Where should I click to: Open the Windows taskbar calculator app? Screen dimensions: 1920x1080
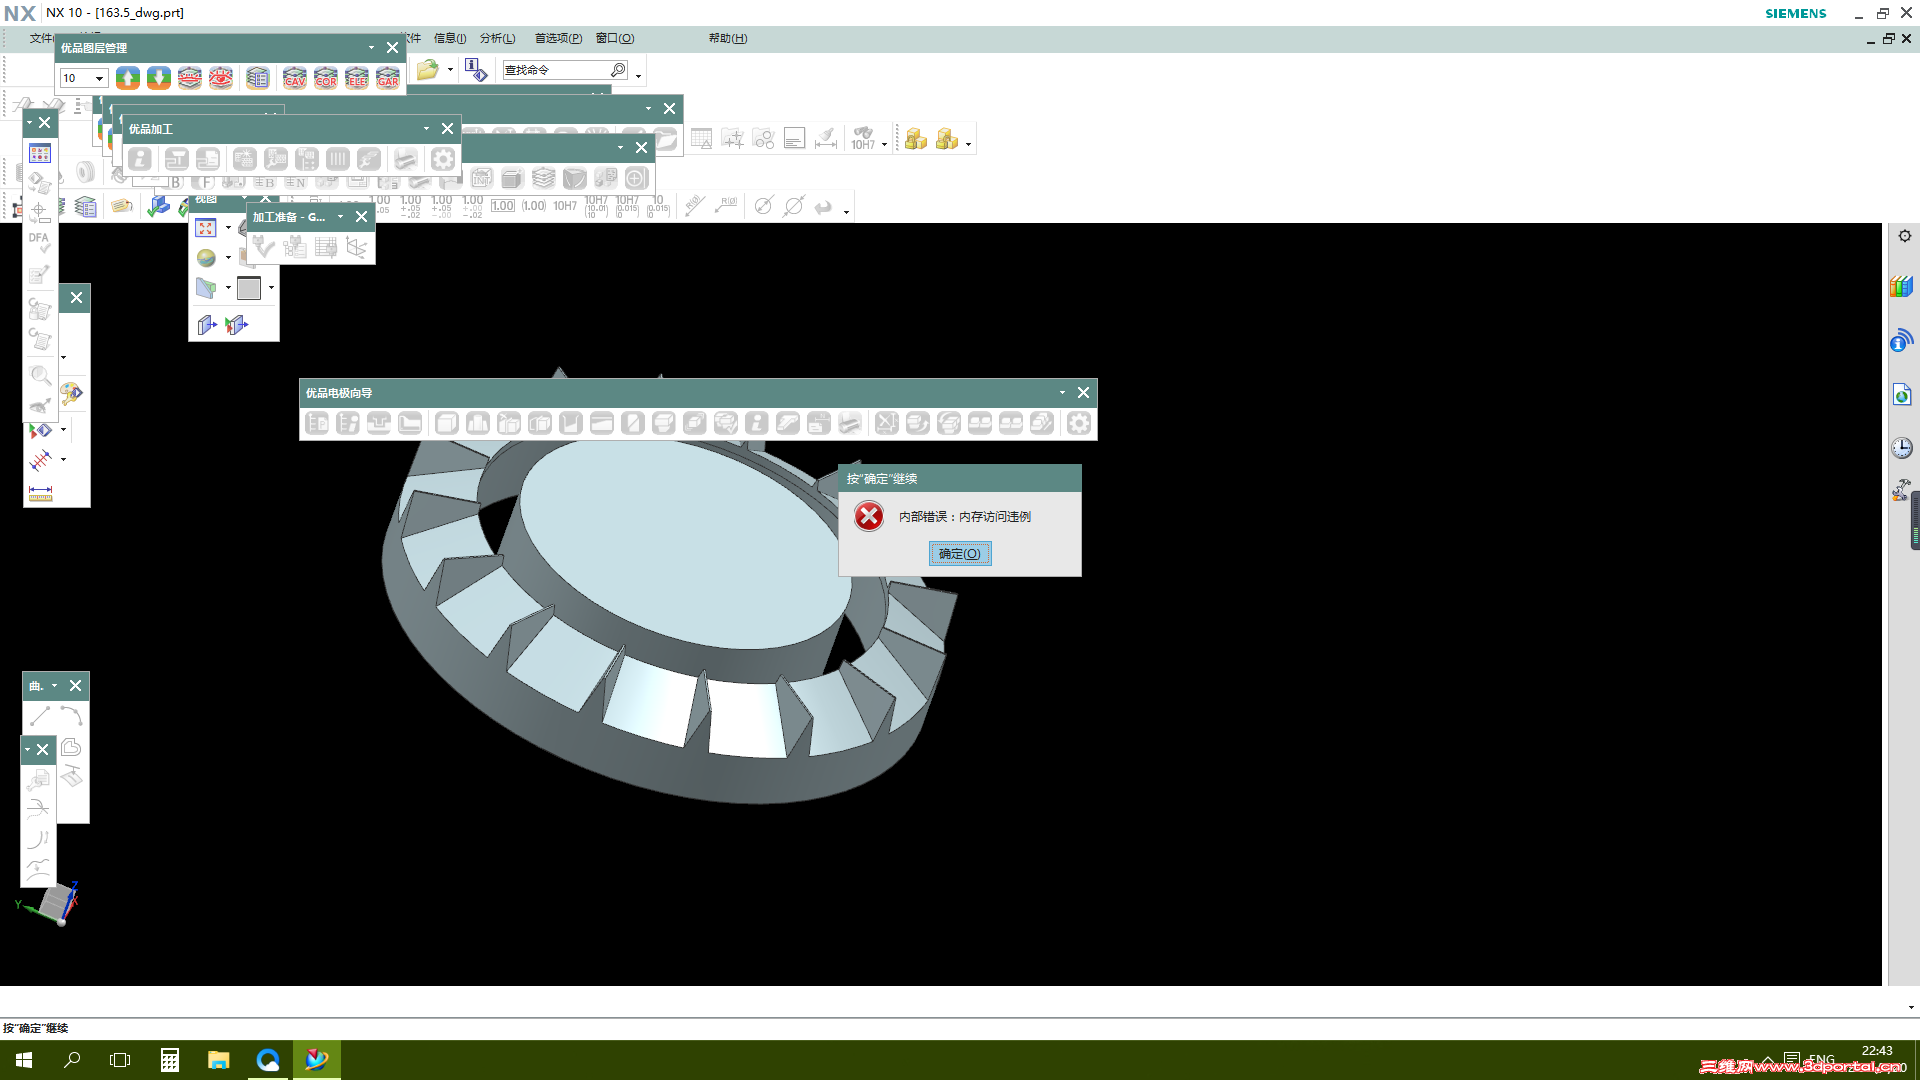coord(170,1060)
